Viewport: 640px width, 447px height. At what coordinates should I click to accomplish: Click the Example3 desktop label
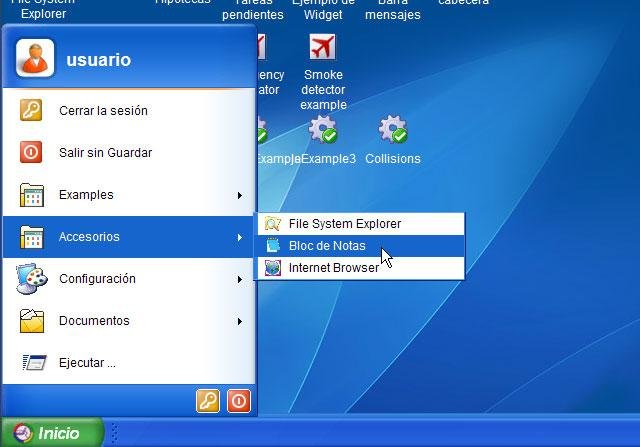tap(329, 159)
